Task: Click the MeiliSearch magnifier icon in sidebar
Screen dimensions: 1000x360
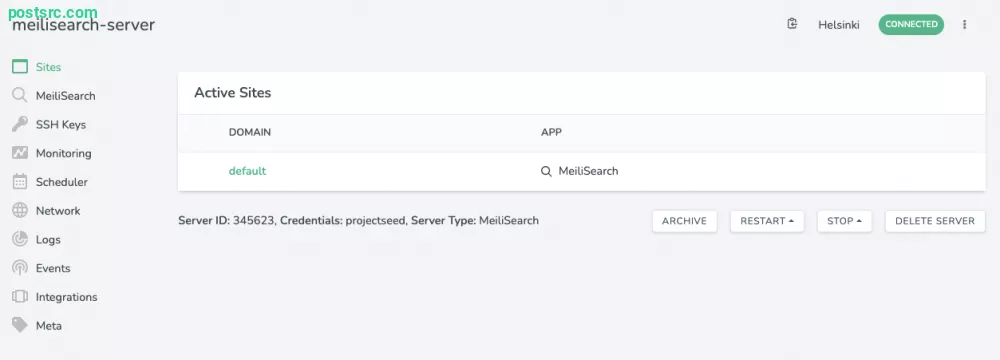Action: 20,96
